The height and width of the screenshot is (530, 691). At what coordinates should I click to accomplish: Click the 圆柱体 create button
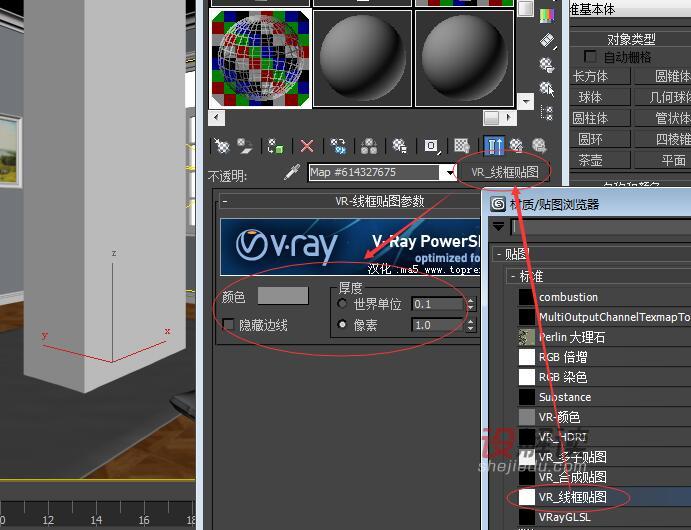point(600,119)
